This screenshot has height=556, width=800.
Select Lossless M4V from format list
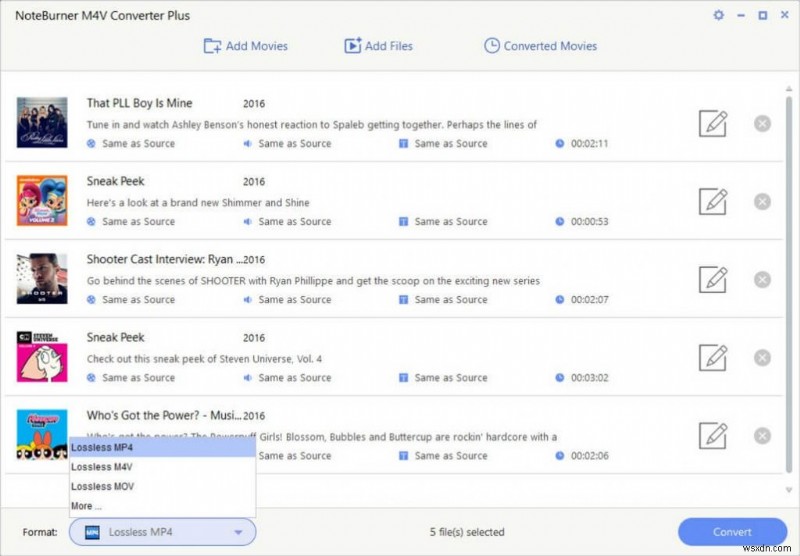[103, 467]
